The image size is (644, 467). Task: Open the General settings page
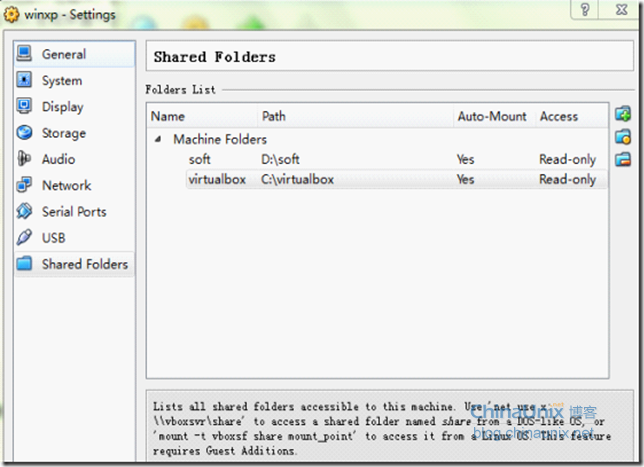[x=74, y=54]
